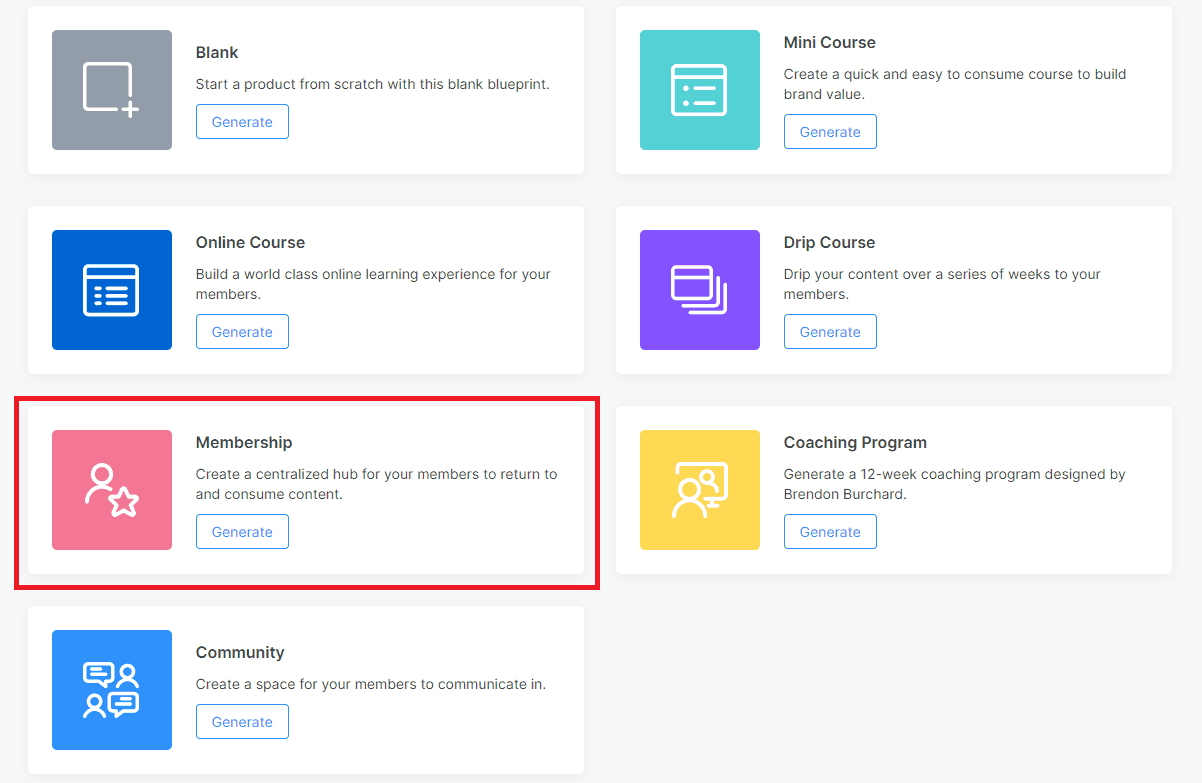Generate a Coaching Program product
Image resolution: width=1202 pixels, height=783 pixels.
click(x=830, y=532)
